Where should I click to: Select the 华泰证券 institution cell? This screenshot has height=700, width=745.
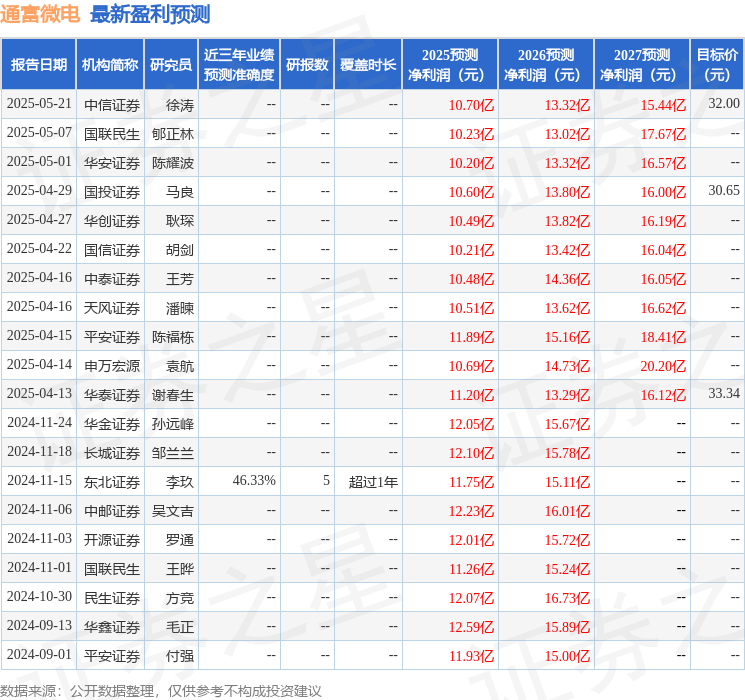112,395
